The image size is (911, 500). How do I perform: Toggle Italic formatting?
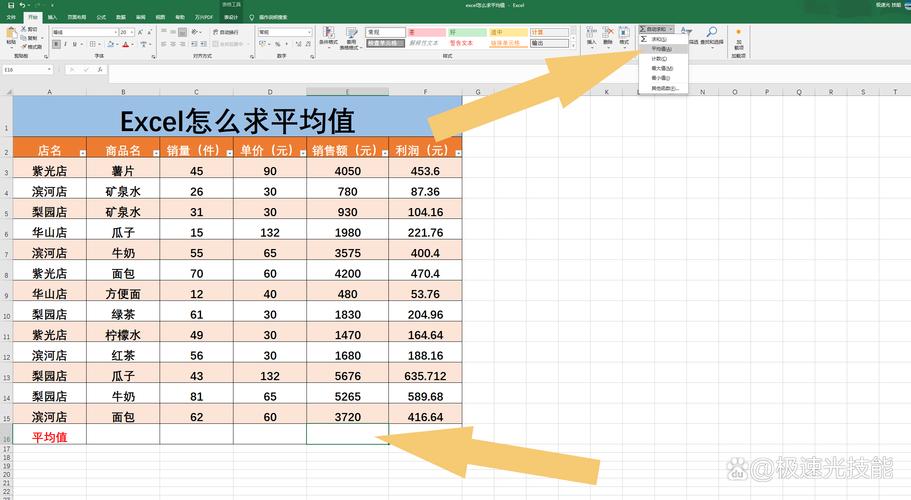(x=65, y=44)
